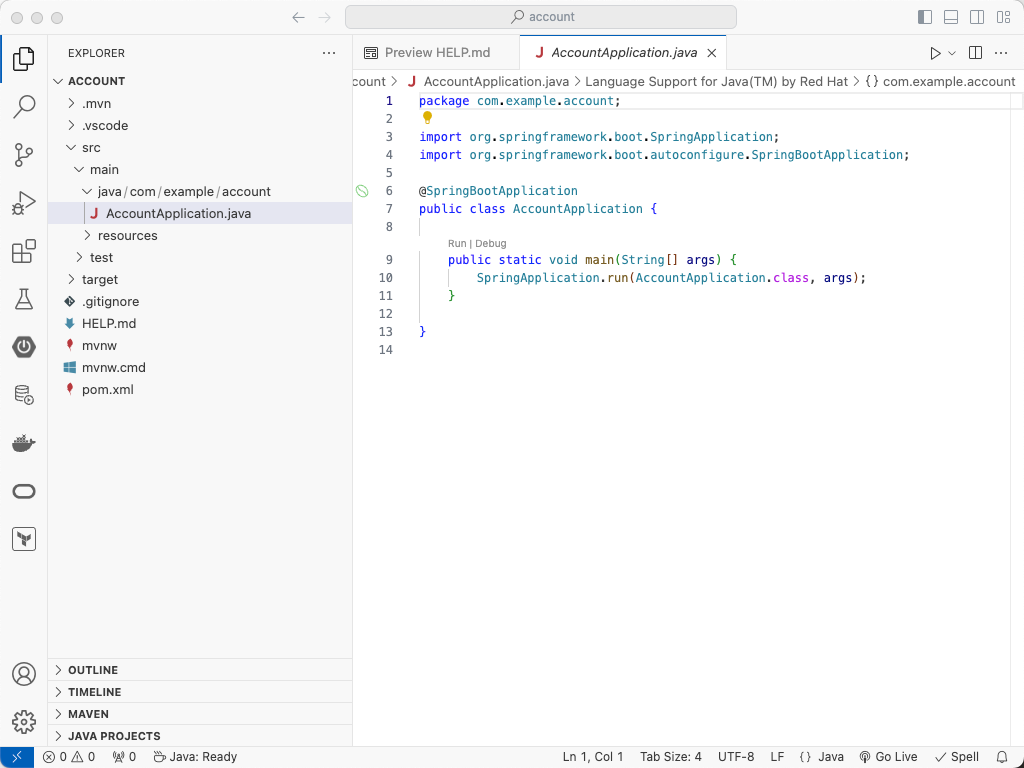
Task: Open the Search view in activity bar
Action: (24, 107)
